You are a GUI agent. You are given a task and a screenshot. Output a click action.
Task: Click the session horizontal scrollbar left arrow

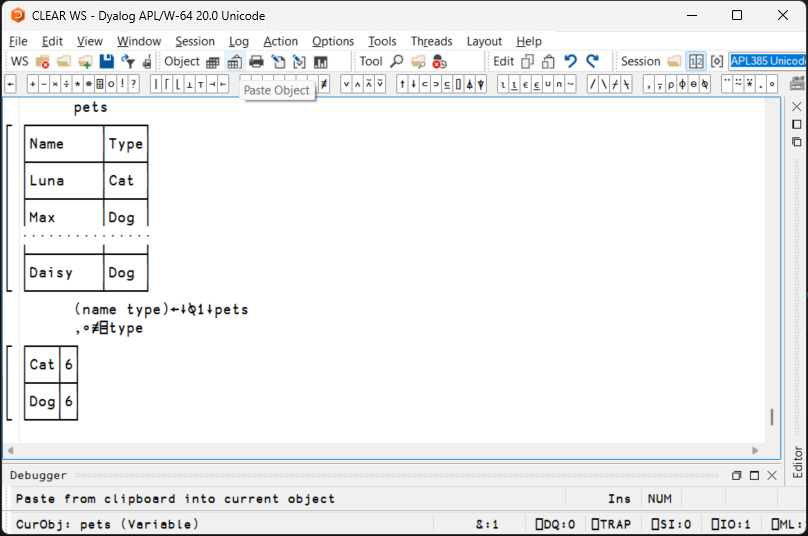coord(10,450)
